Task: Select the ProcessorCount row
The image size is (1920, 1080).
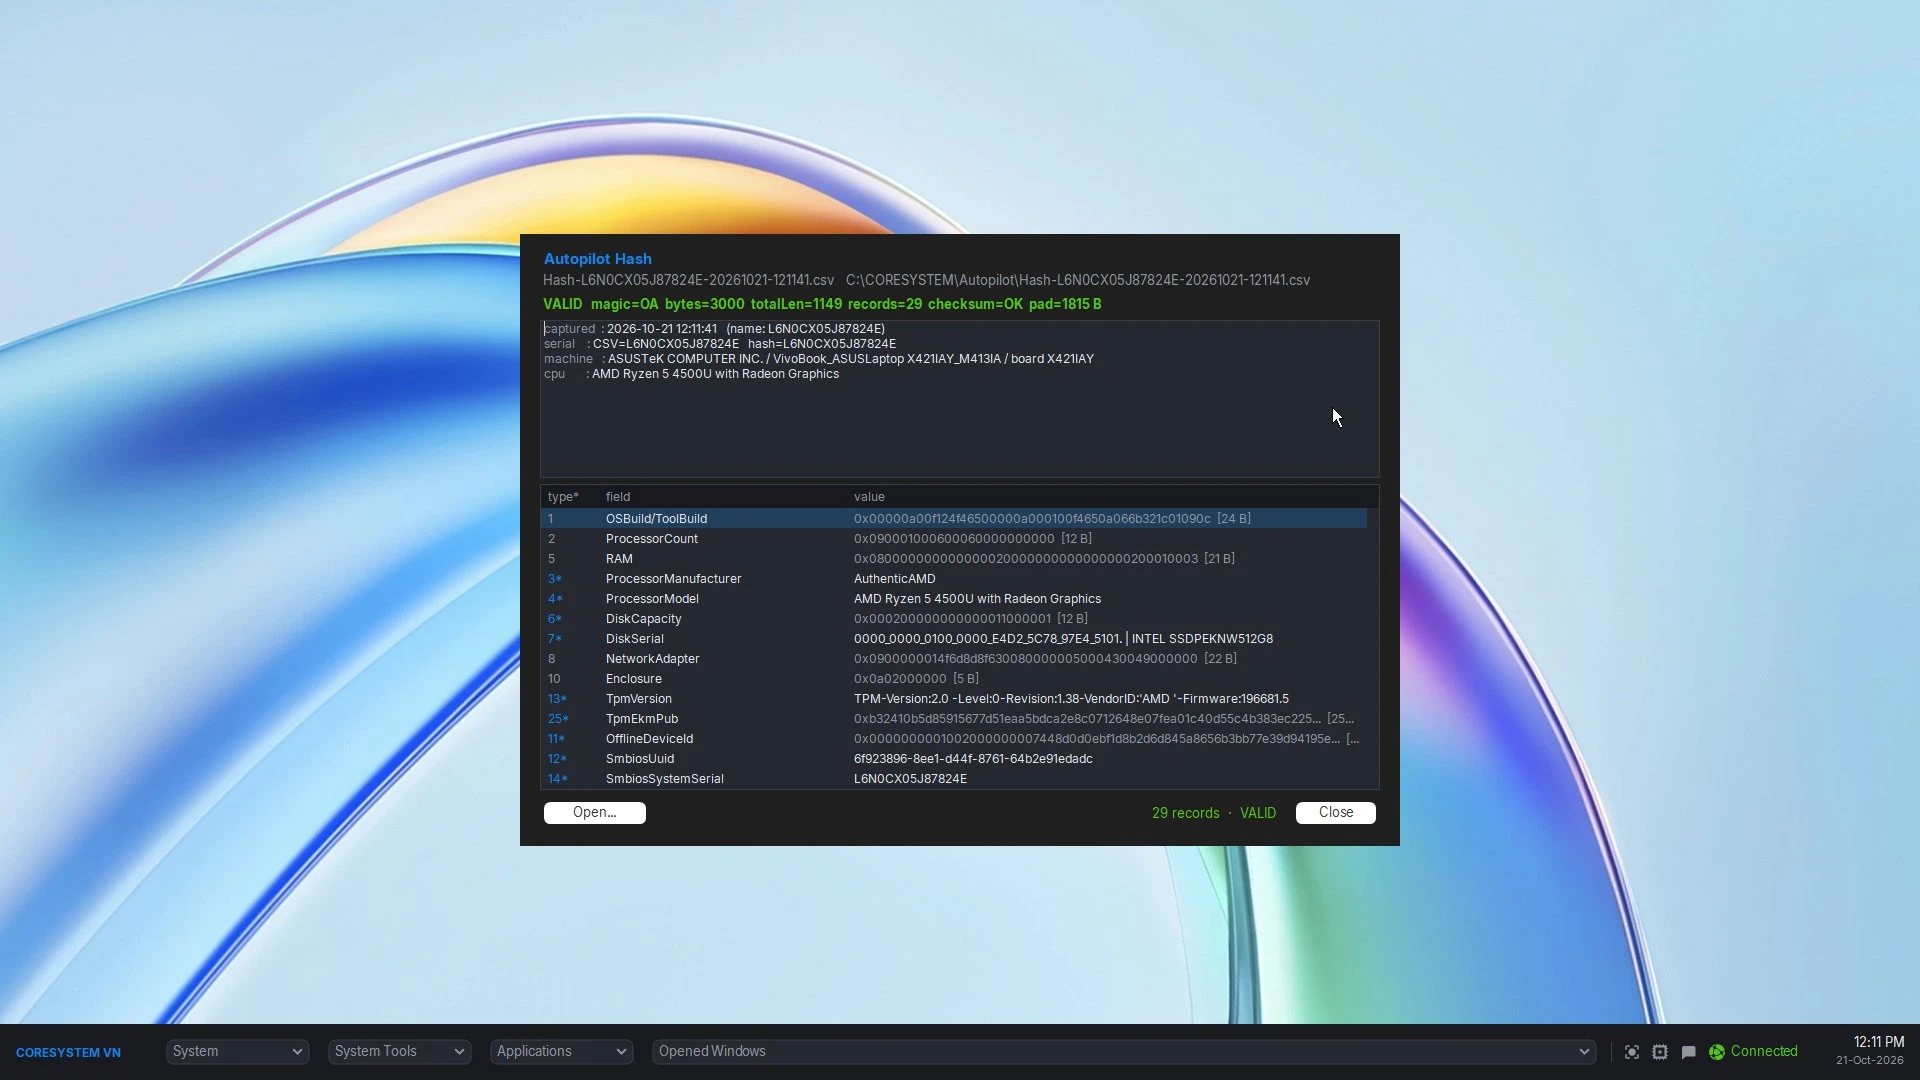Action: tap(954, 539)
